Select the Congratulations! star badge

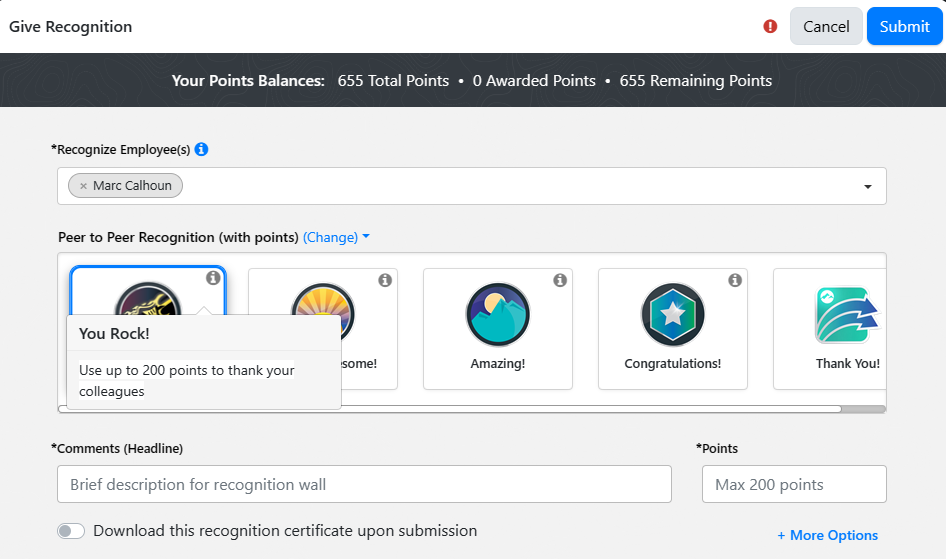(673, 314)
